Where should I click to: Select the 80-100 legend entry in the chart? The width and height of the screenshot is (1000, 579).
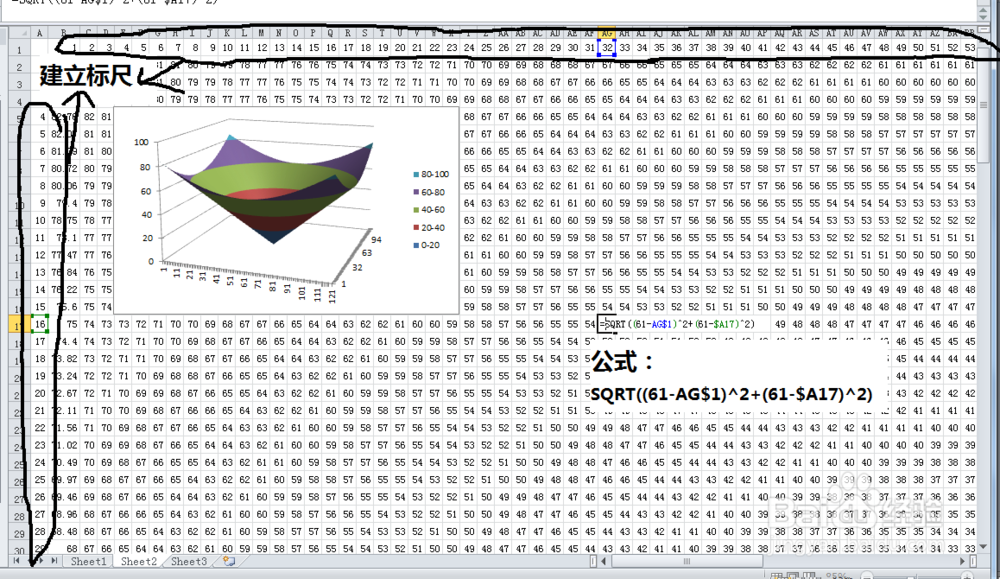[x=431, y=174]
